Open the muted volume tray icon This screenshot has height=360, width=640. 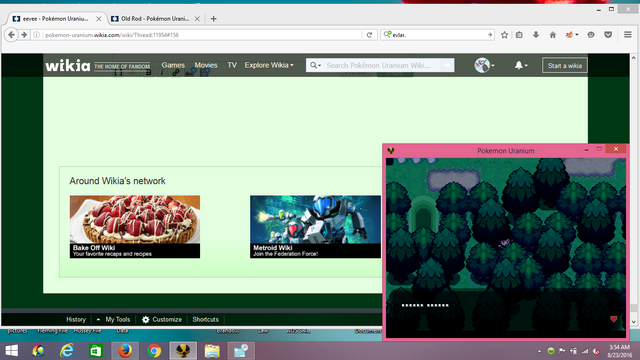(x=596, y=351)
